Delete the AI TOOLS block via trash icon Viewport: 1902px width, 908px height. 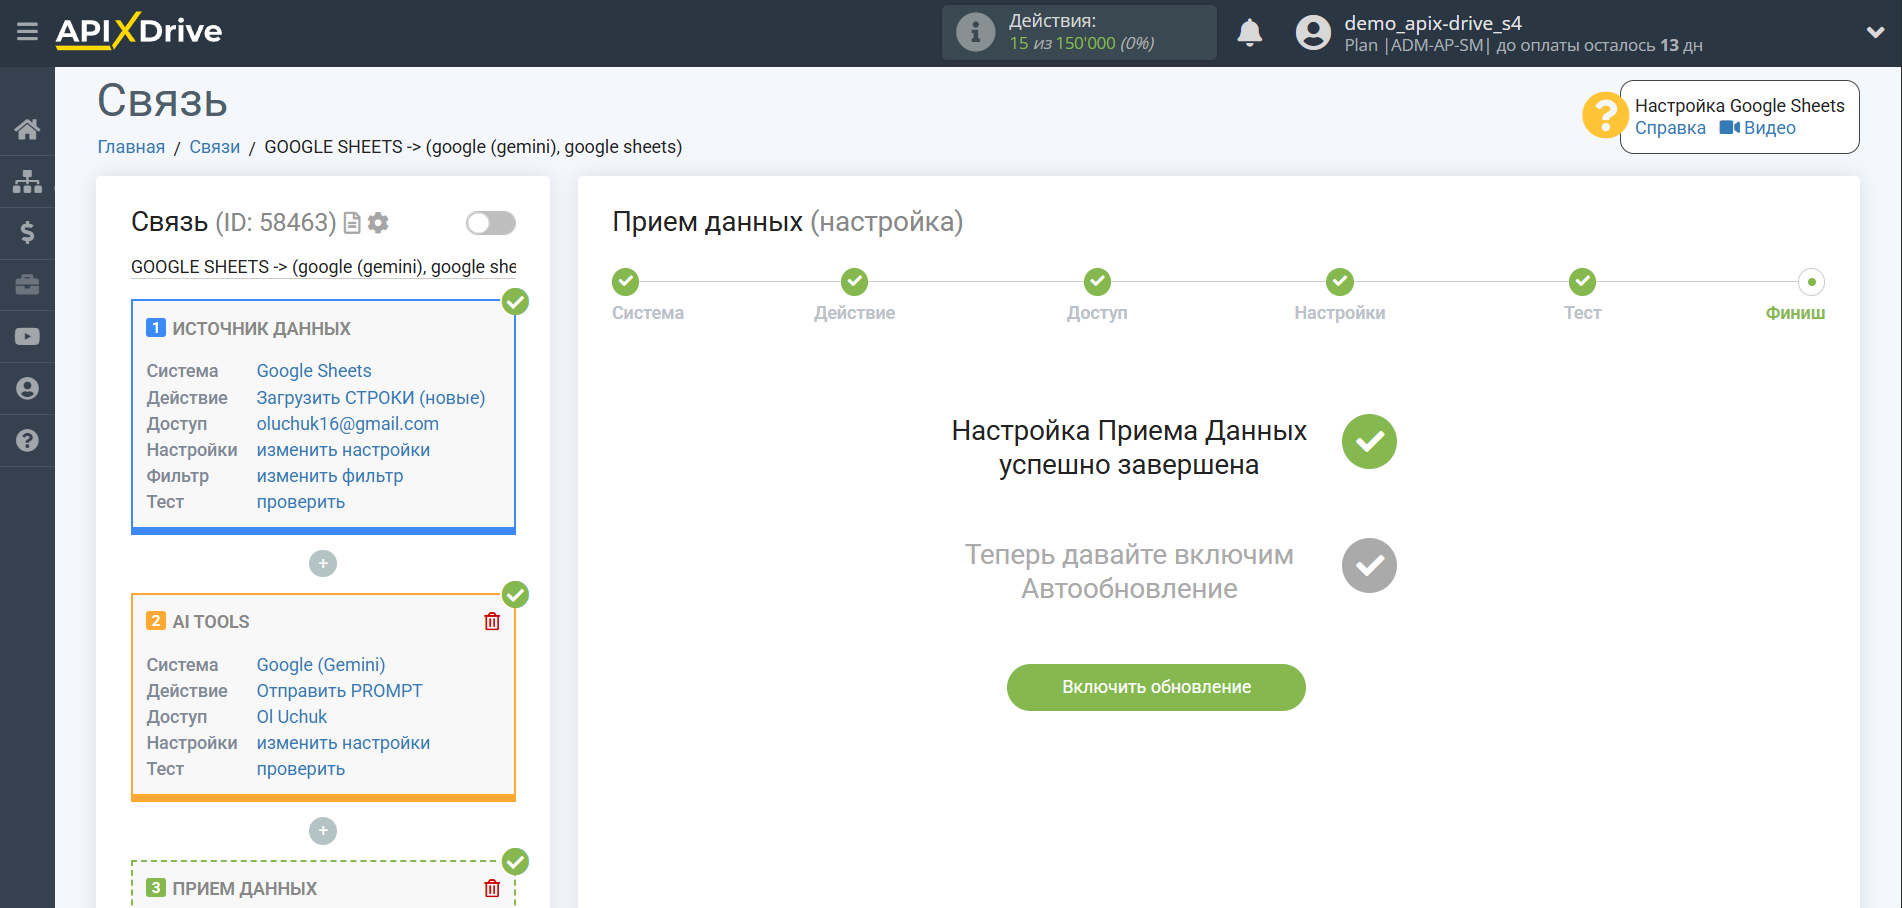(x=491, y=621)
